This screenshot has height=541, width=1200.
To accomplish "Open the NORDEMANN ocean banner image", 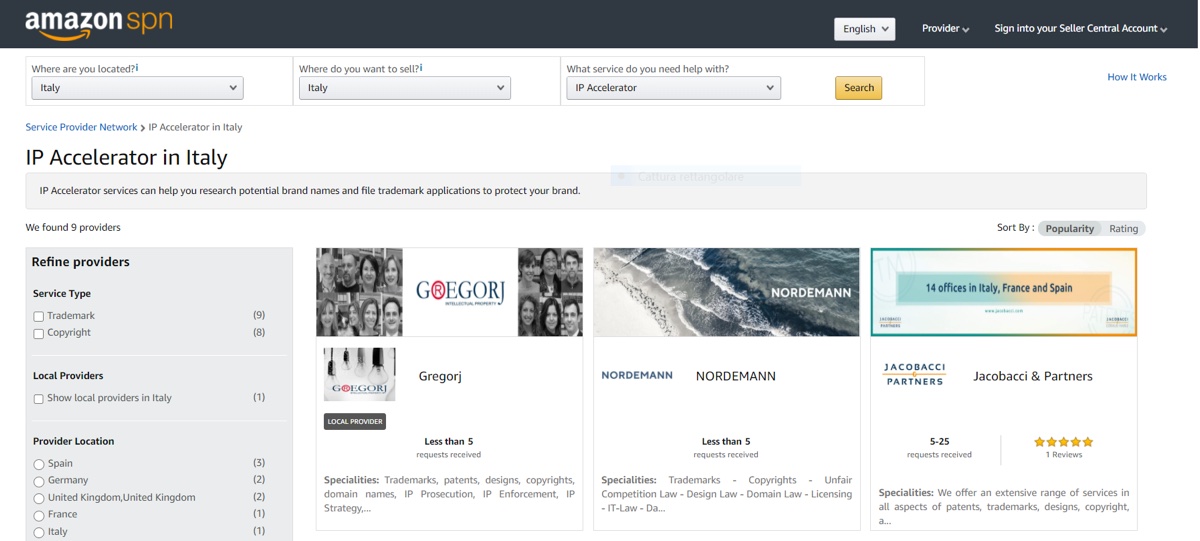I will tap(726, 292).
